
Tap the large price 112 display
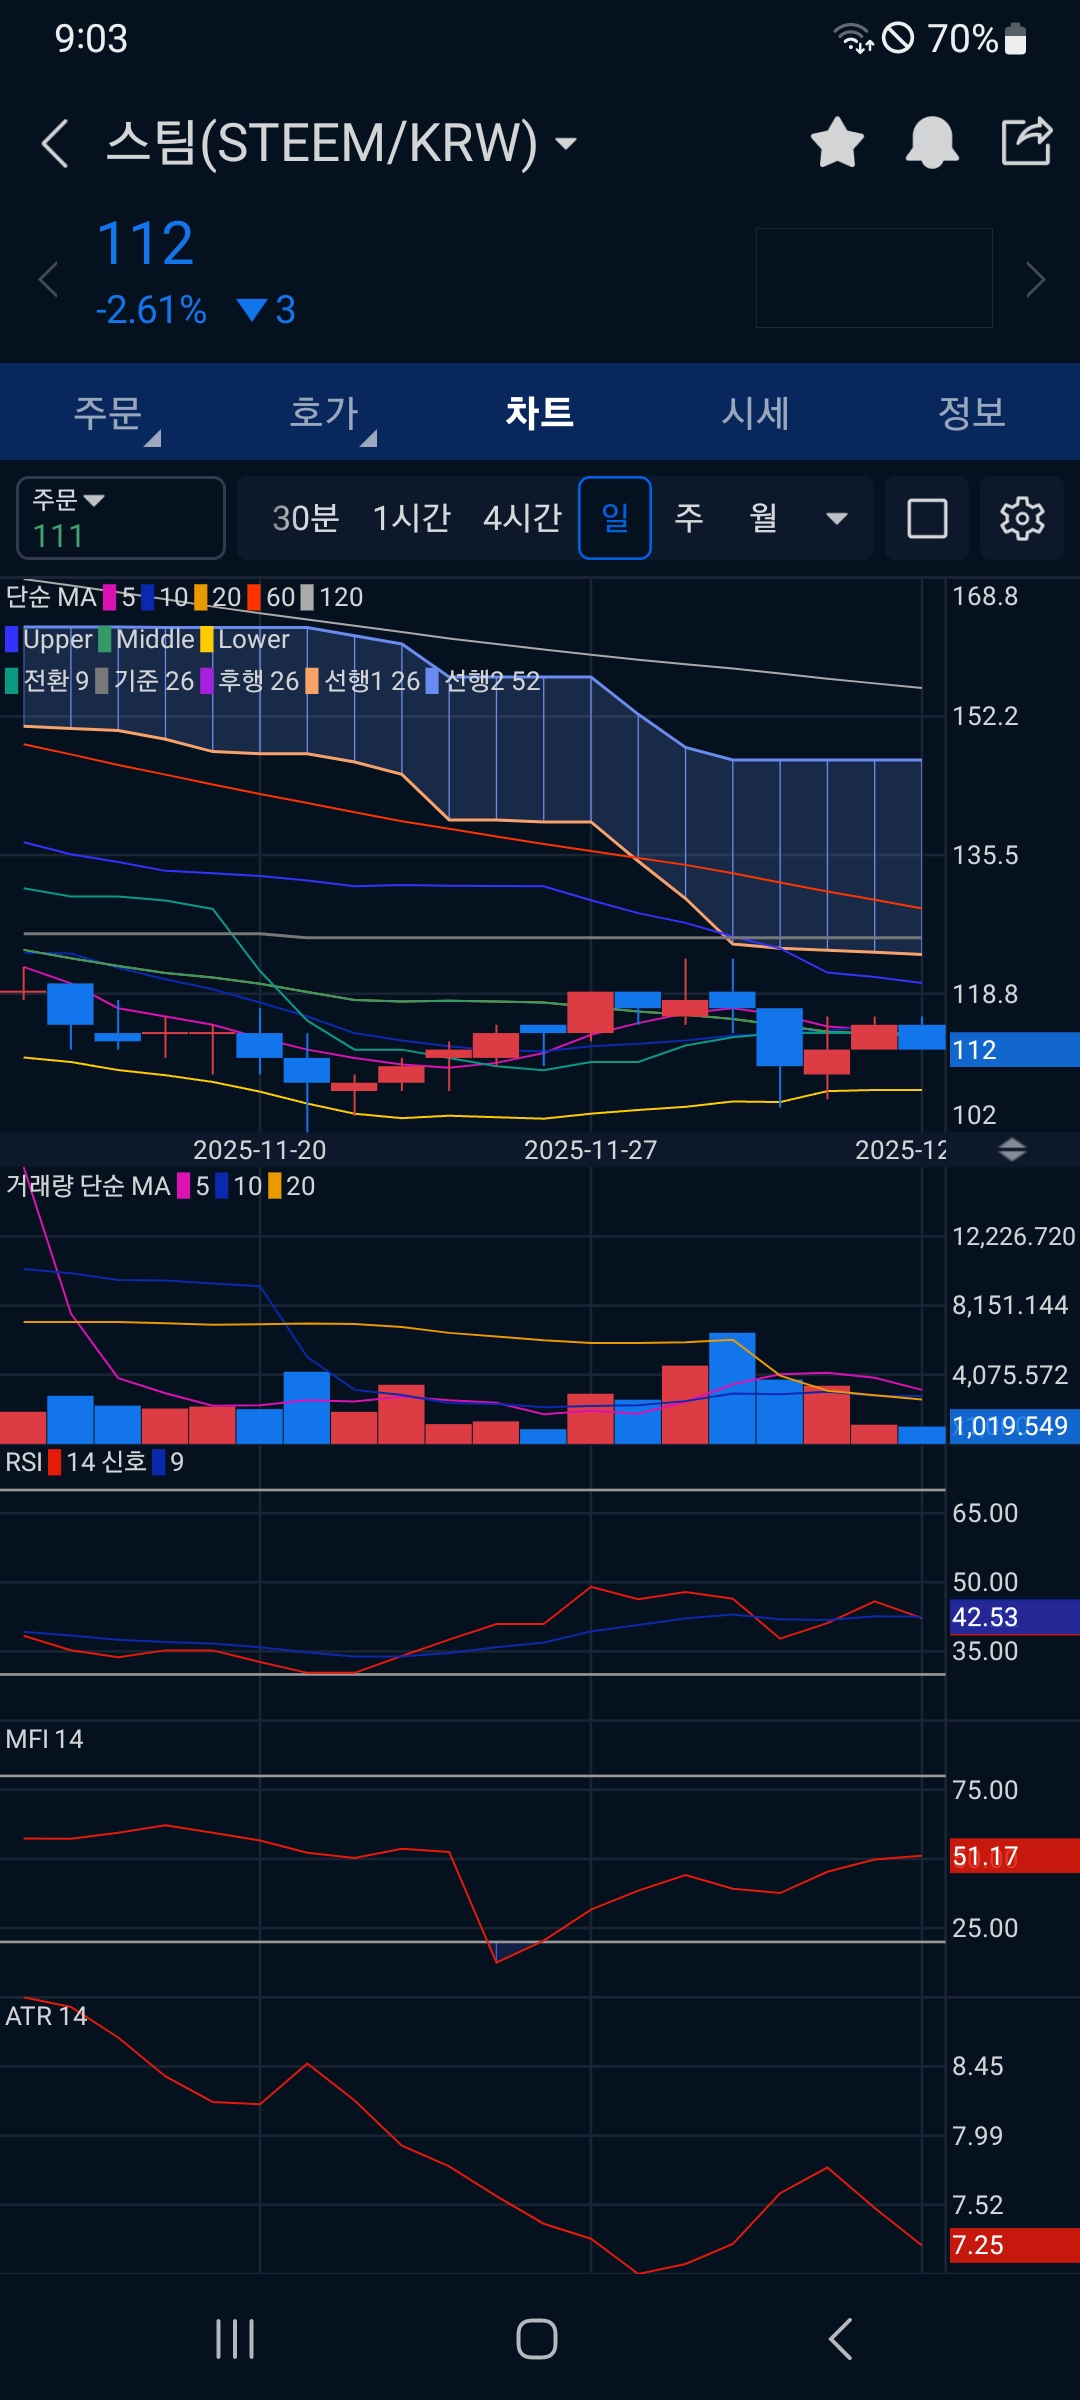click(x=145, y=243)
